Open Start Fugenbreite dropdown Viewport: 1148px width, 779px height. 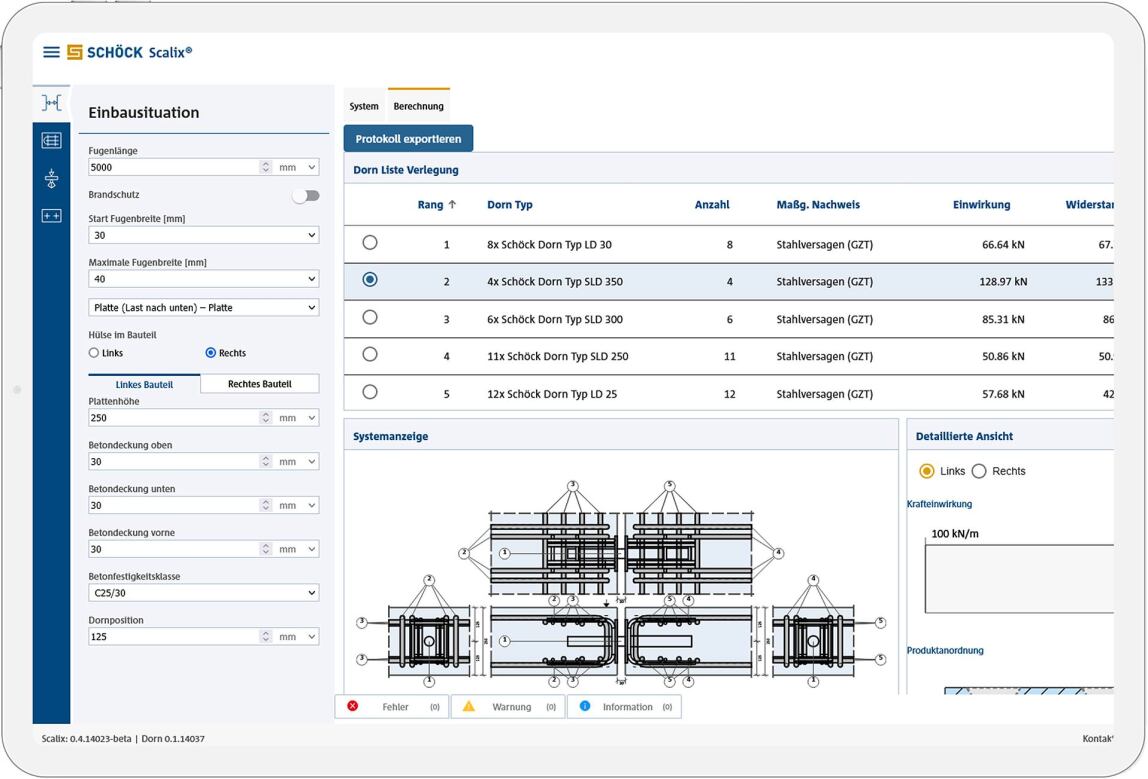(x=204, y=235)
